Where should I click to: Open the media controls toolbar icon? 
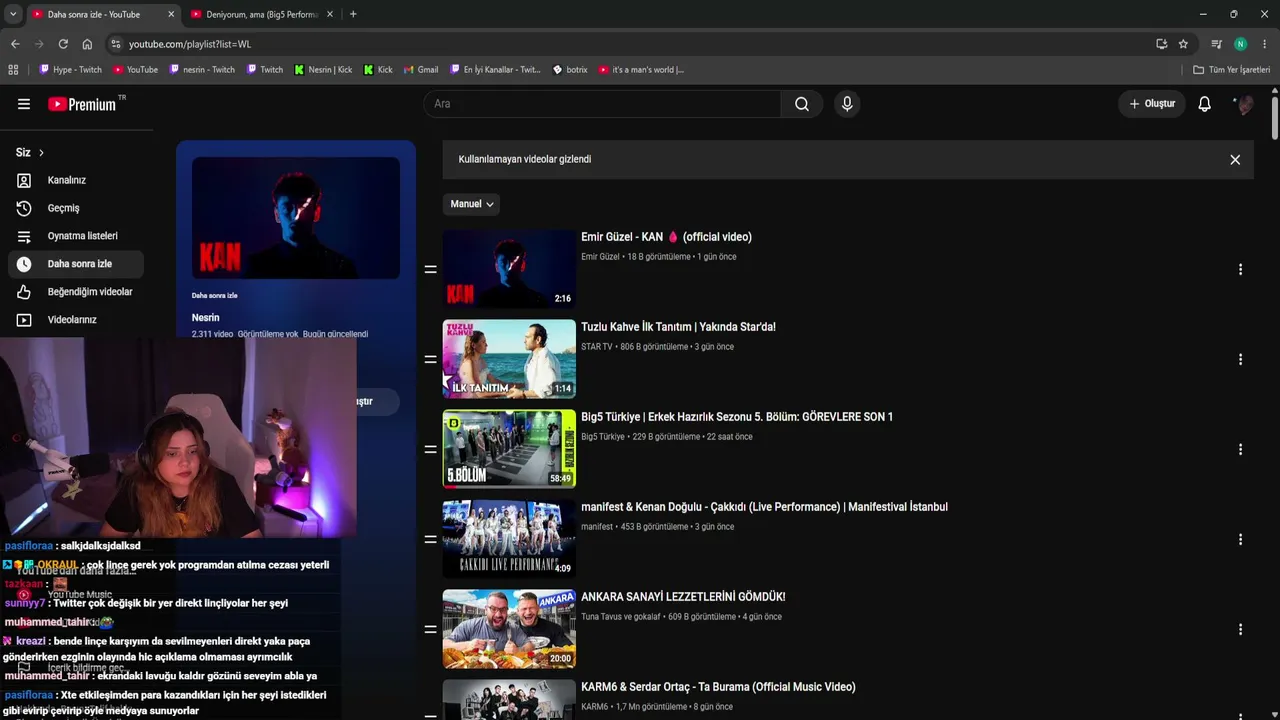(x=1216, y=44)
